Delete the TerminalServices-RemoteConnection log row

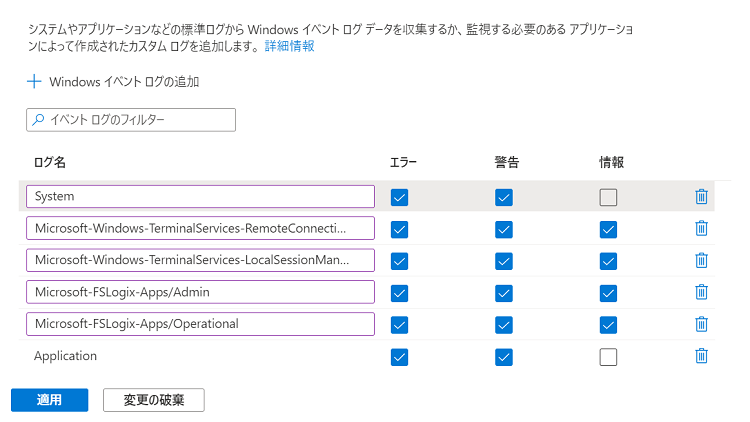click(x=701, y=229)
